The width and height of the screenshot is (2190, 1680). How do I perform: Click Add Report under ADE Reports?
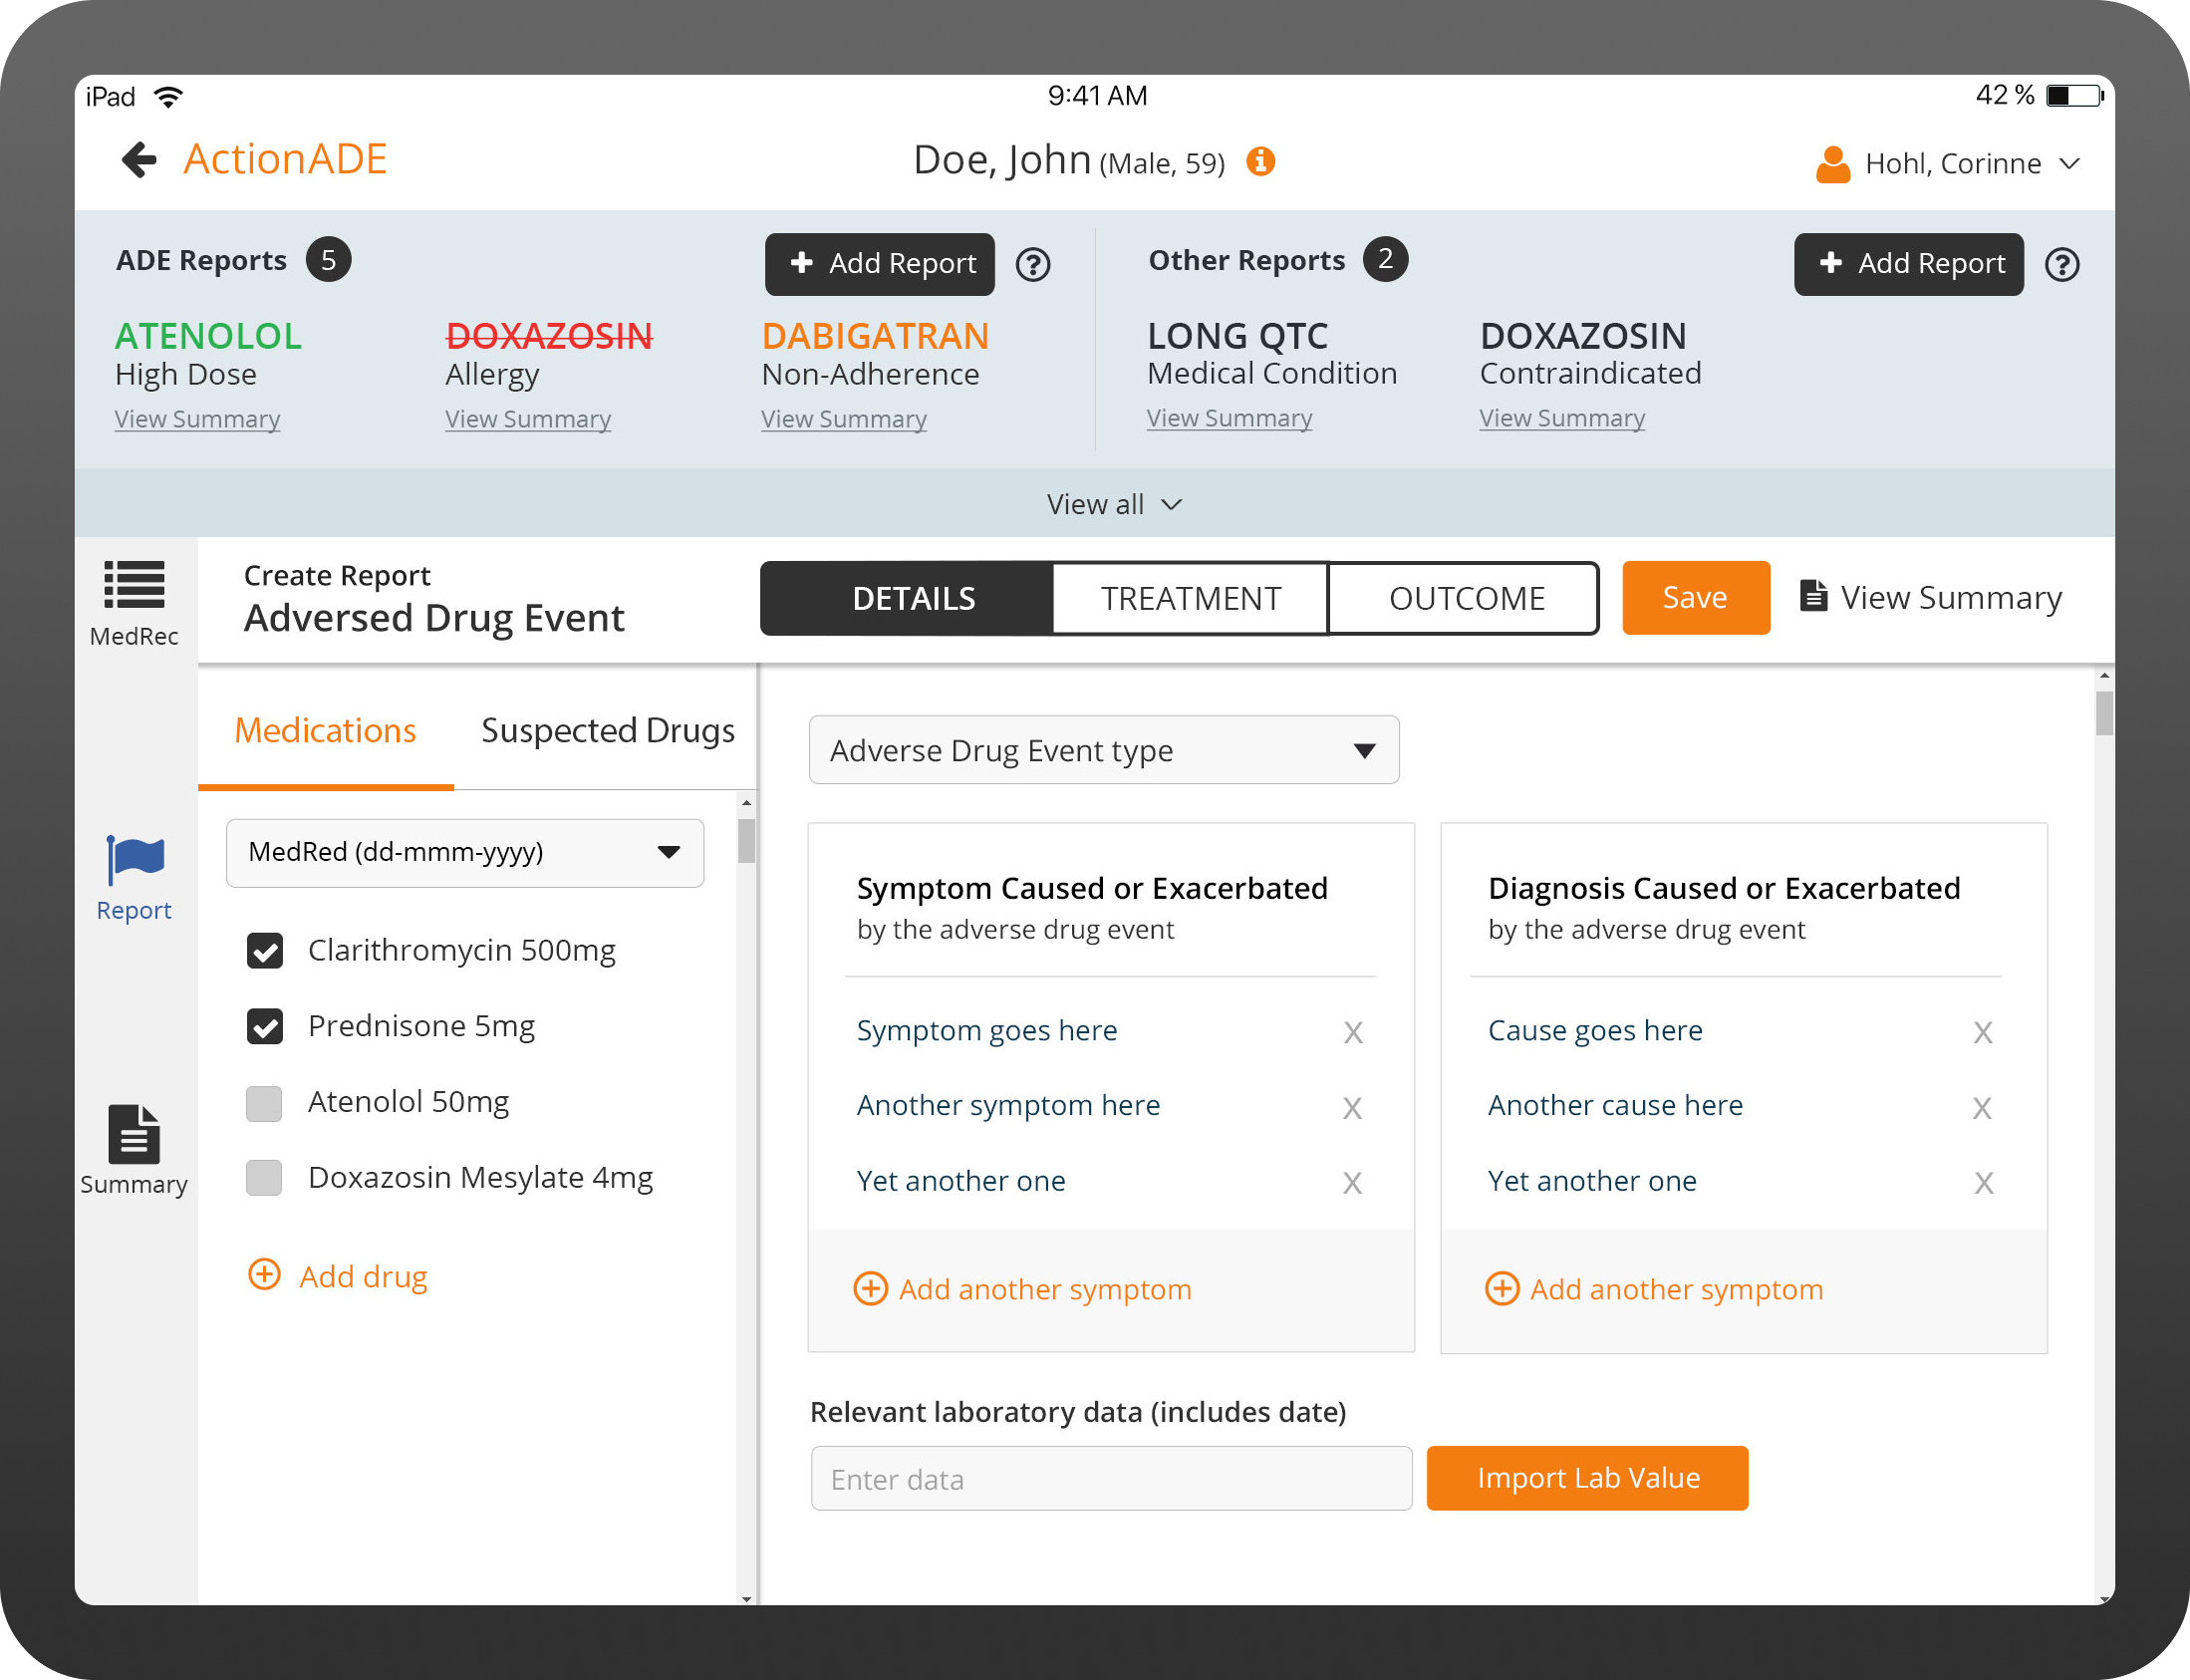(x=880, y=264)
